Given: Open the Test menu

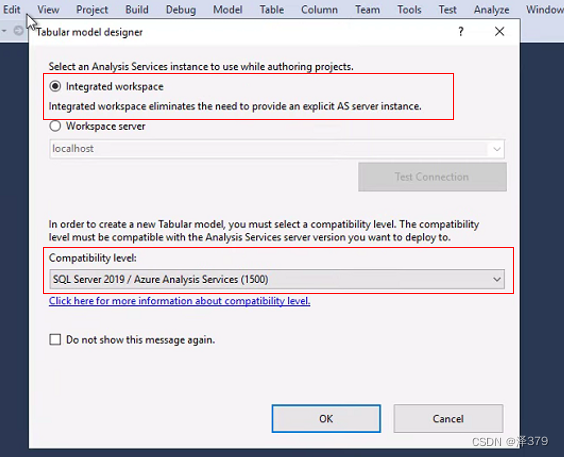Looking at the screenshot, I should tap(447, 9).
